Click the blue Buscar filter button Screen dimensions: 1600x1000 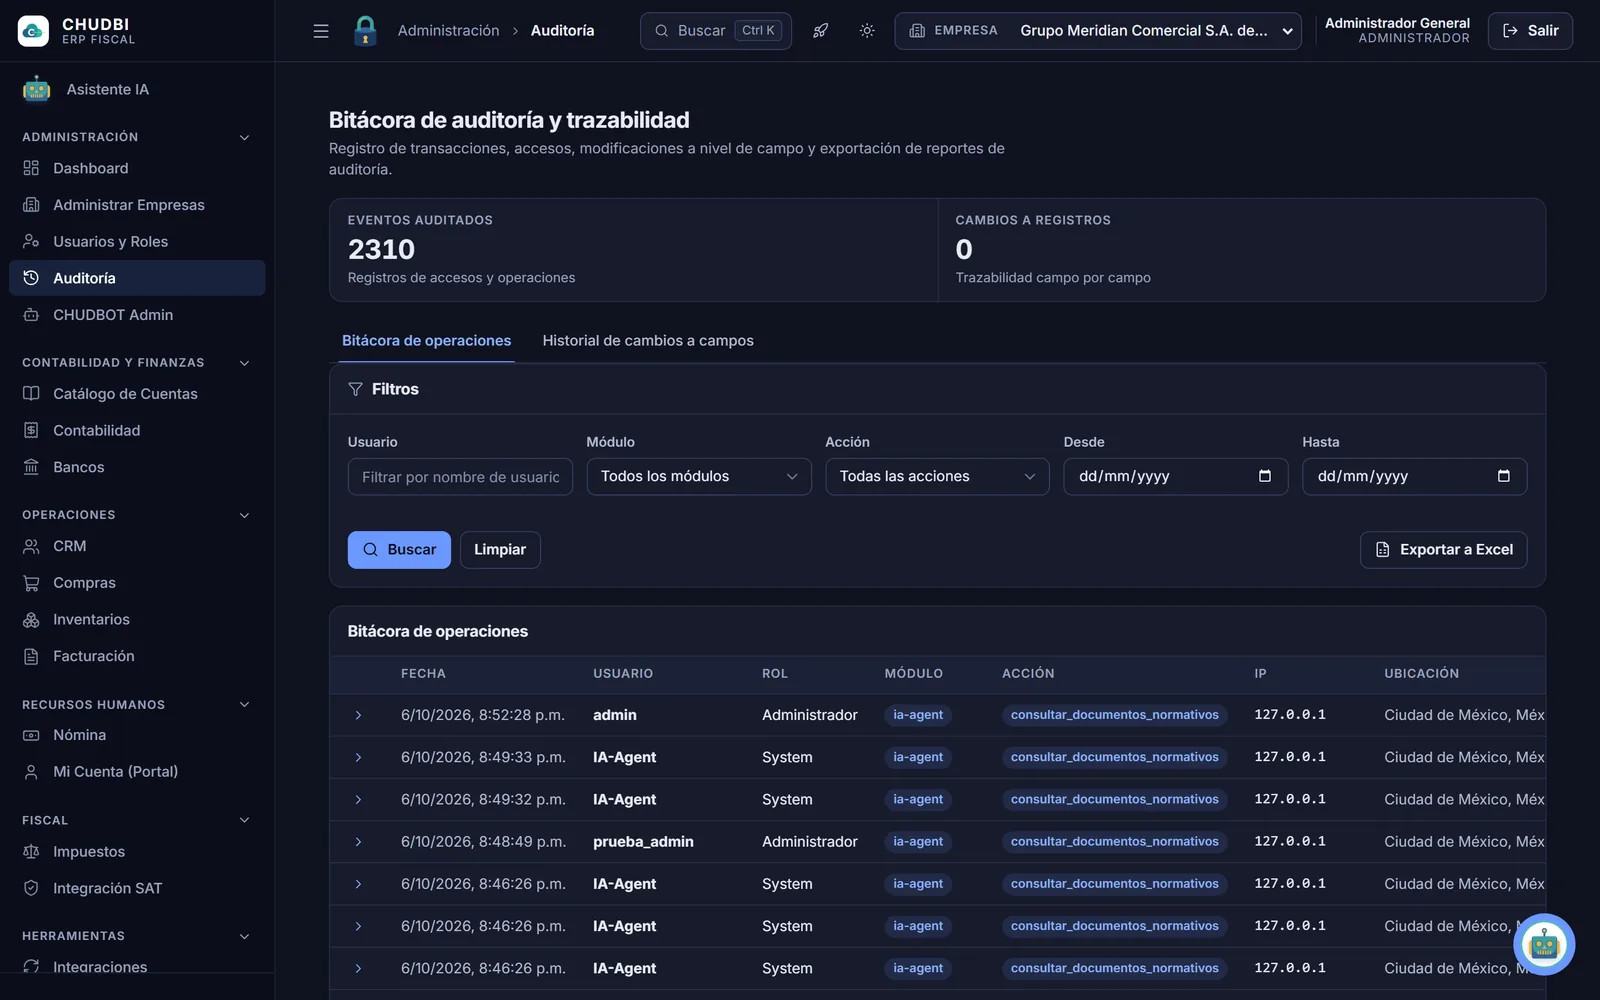pos(399,550)
